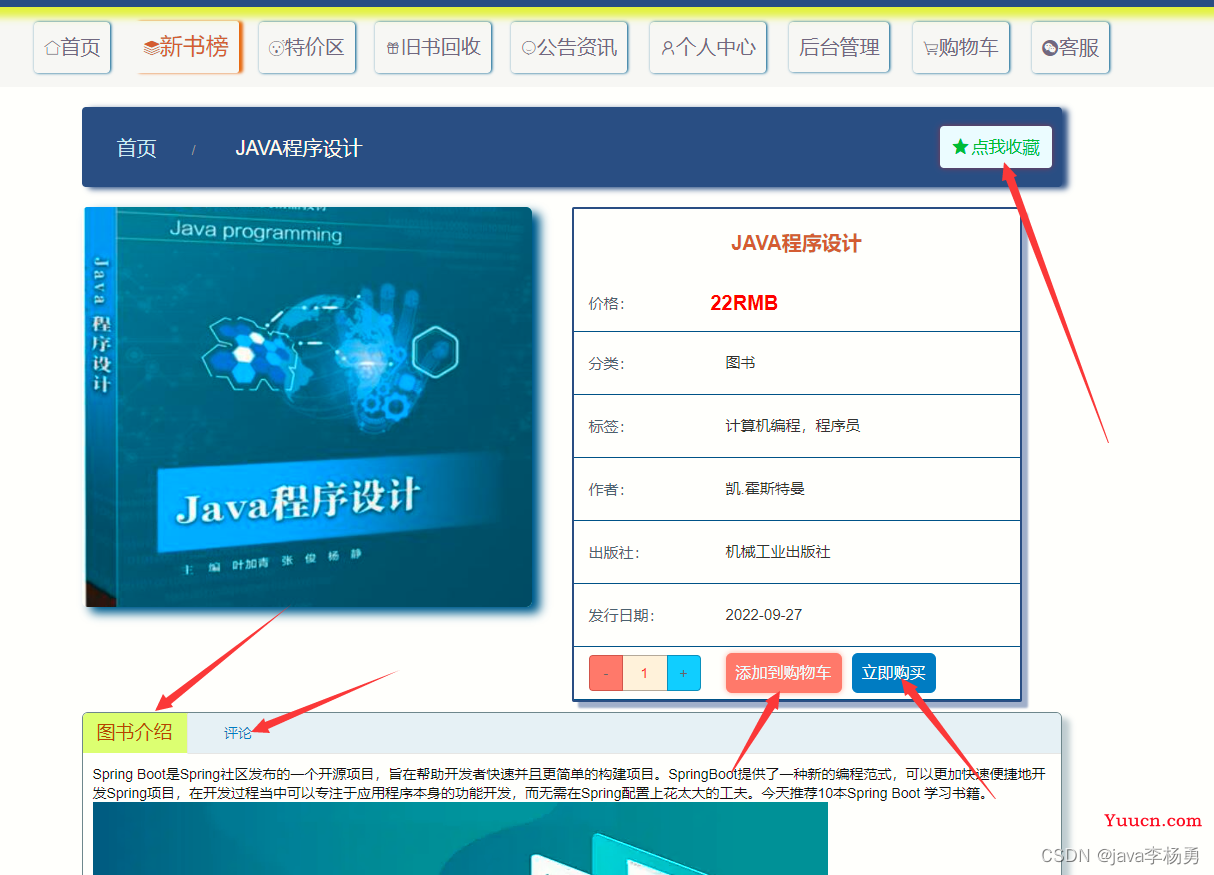The height and width of the screenshot is (875, 1214).
Task: Click the gift icon in 旧书回收
Action: tap(393, 48)
